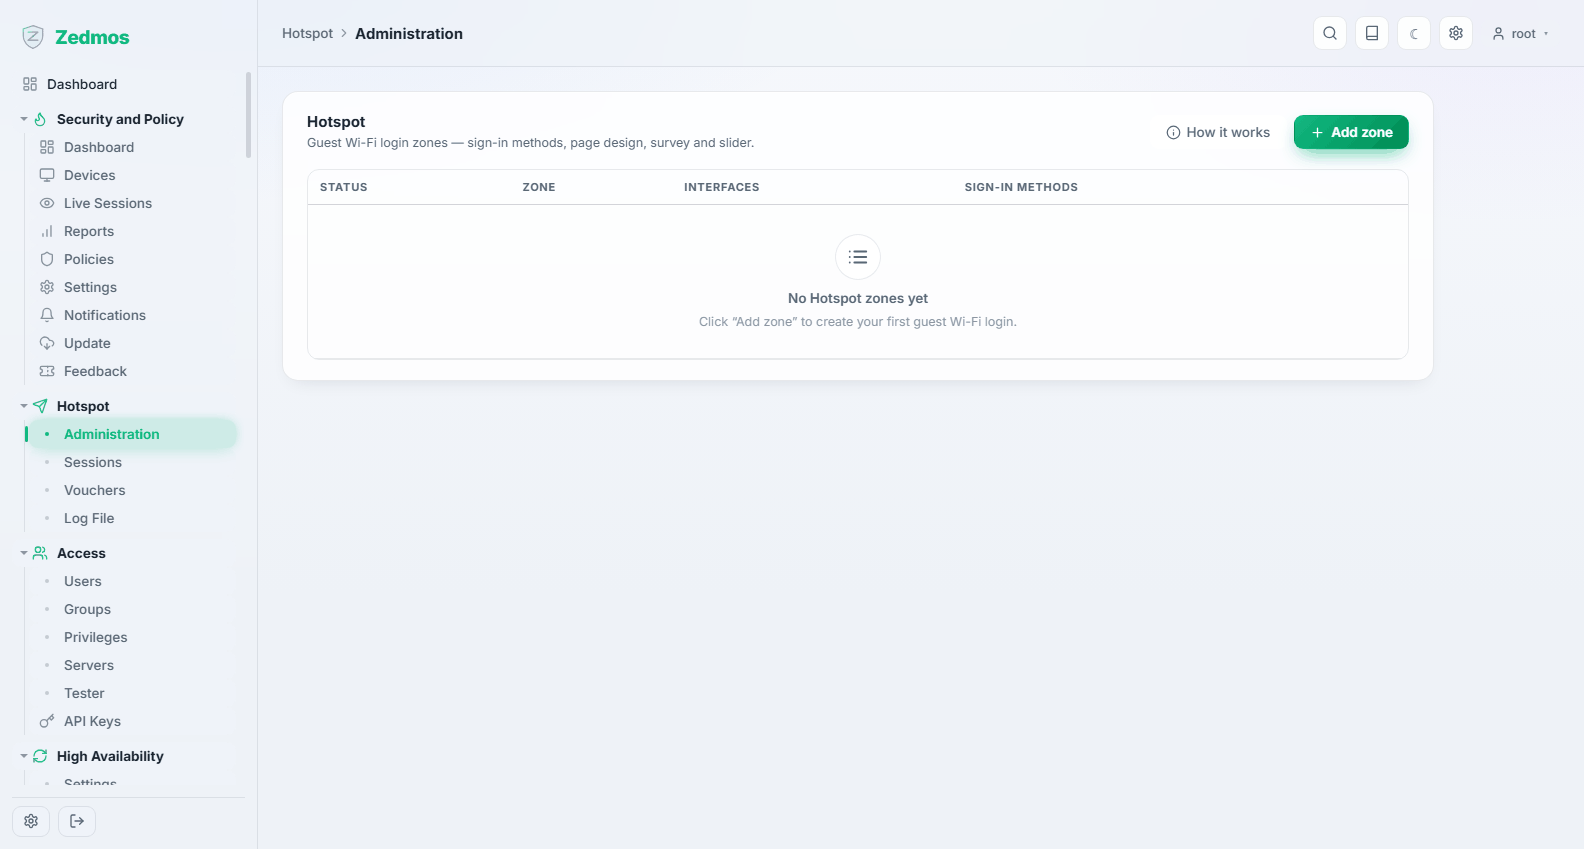Click the empty-state list icon
1584x849 pixels.
858,257
